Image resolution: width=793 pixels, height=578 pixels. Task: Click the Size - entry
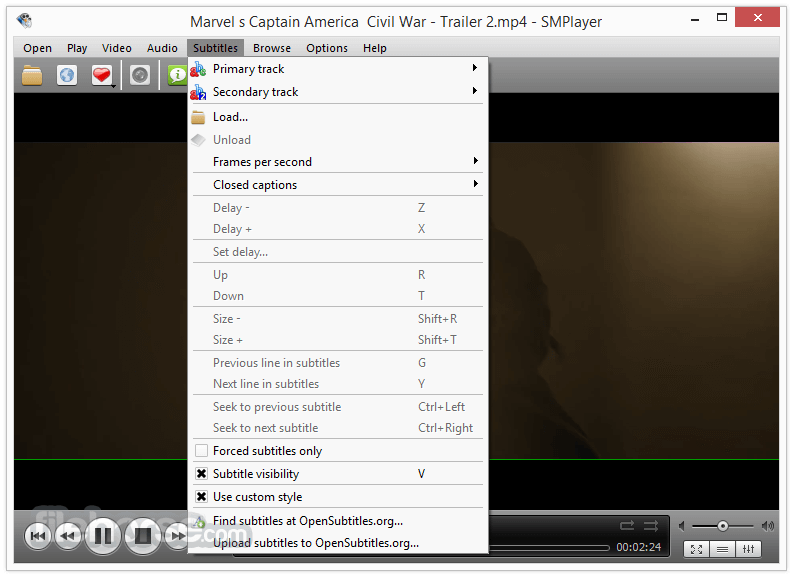click(x=337, y=319)
